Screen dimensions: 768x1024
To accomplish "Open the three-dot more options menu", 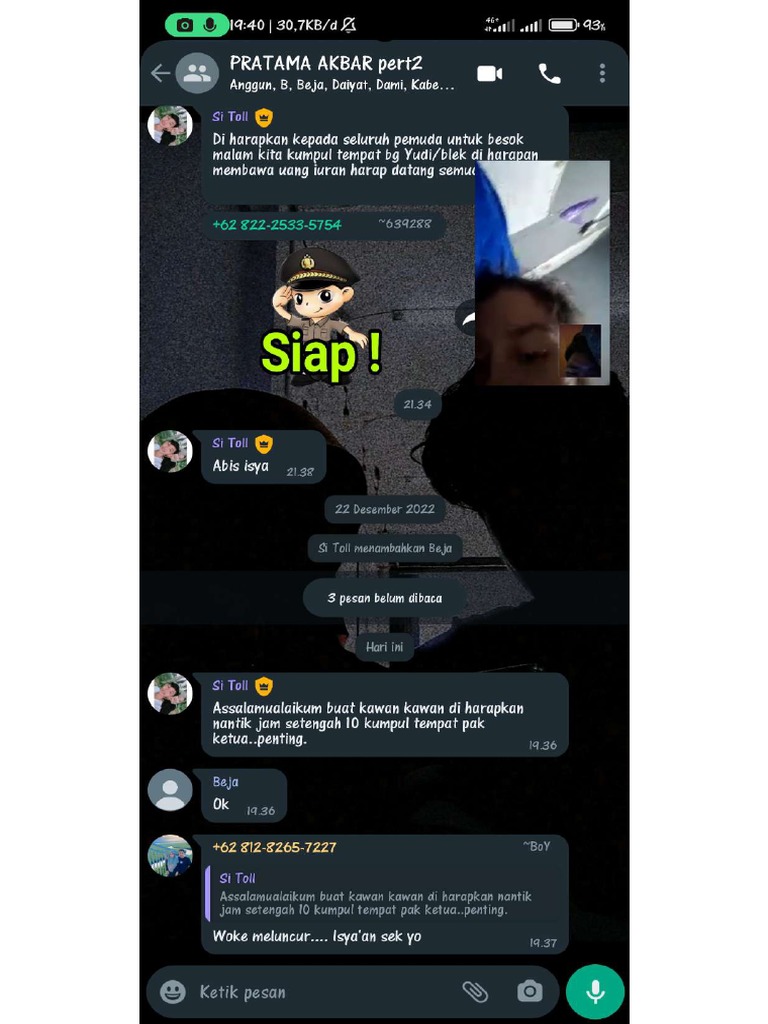I will coord(602,73).
